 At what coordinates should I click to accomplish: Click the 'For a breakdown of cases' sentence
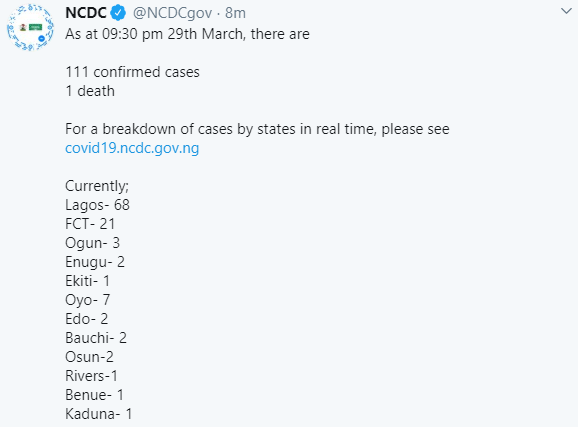257,129
